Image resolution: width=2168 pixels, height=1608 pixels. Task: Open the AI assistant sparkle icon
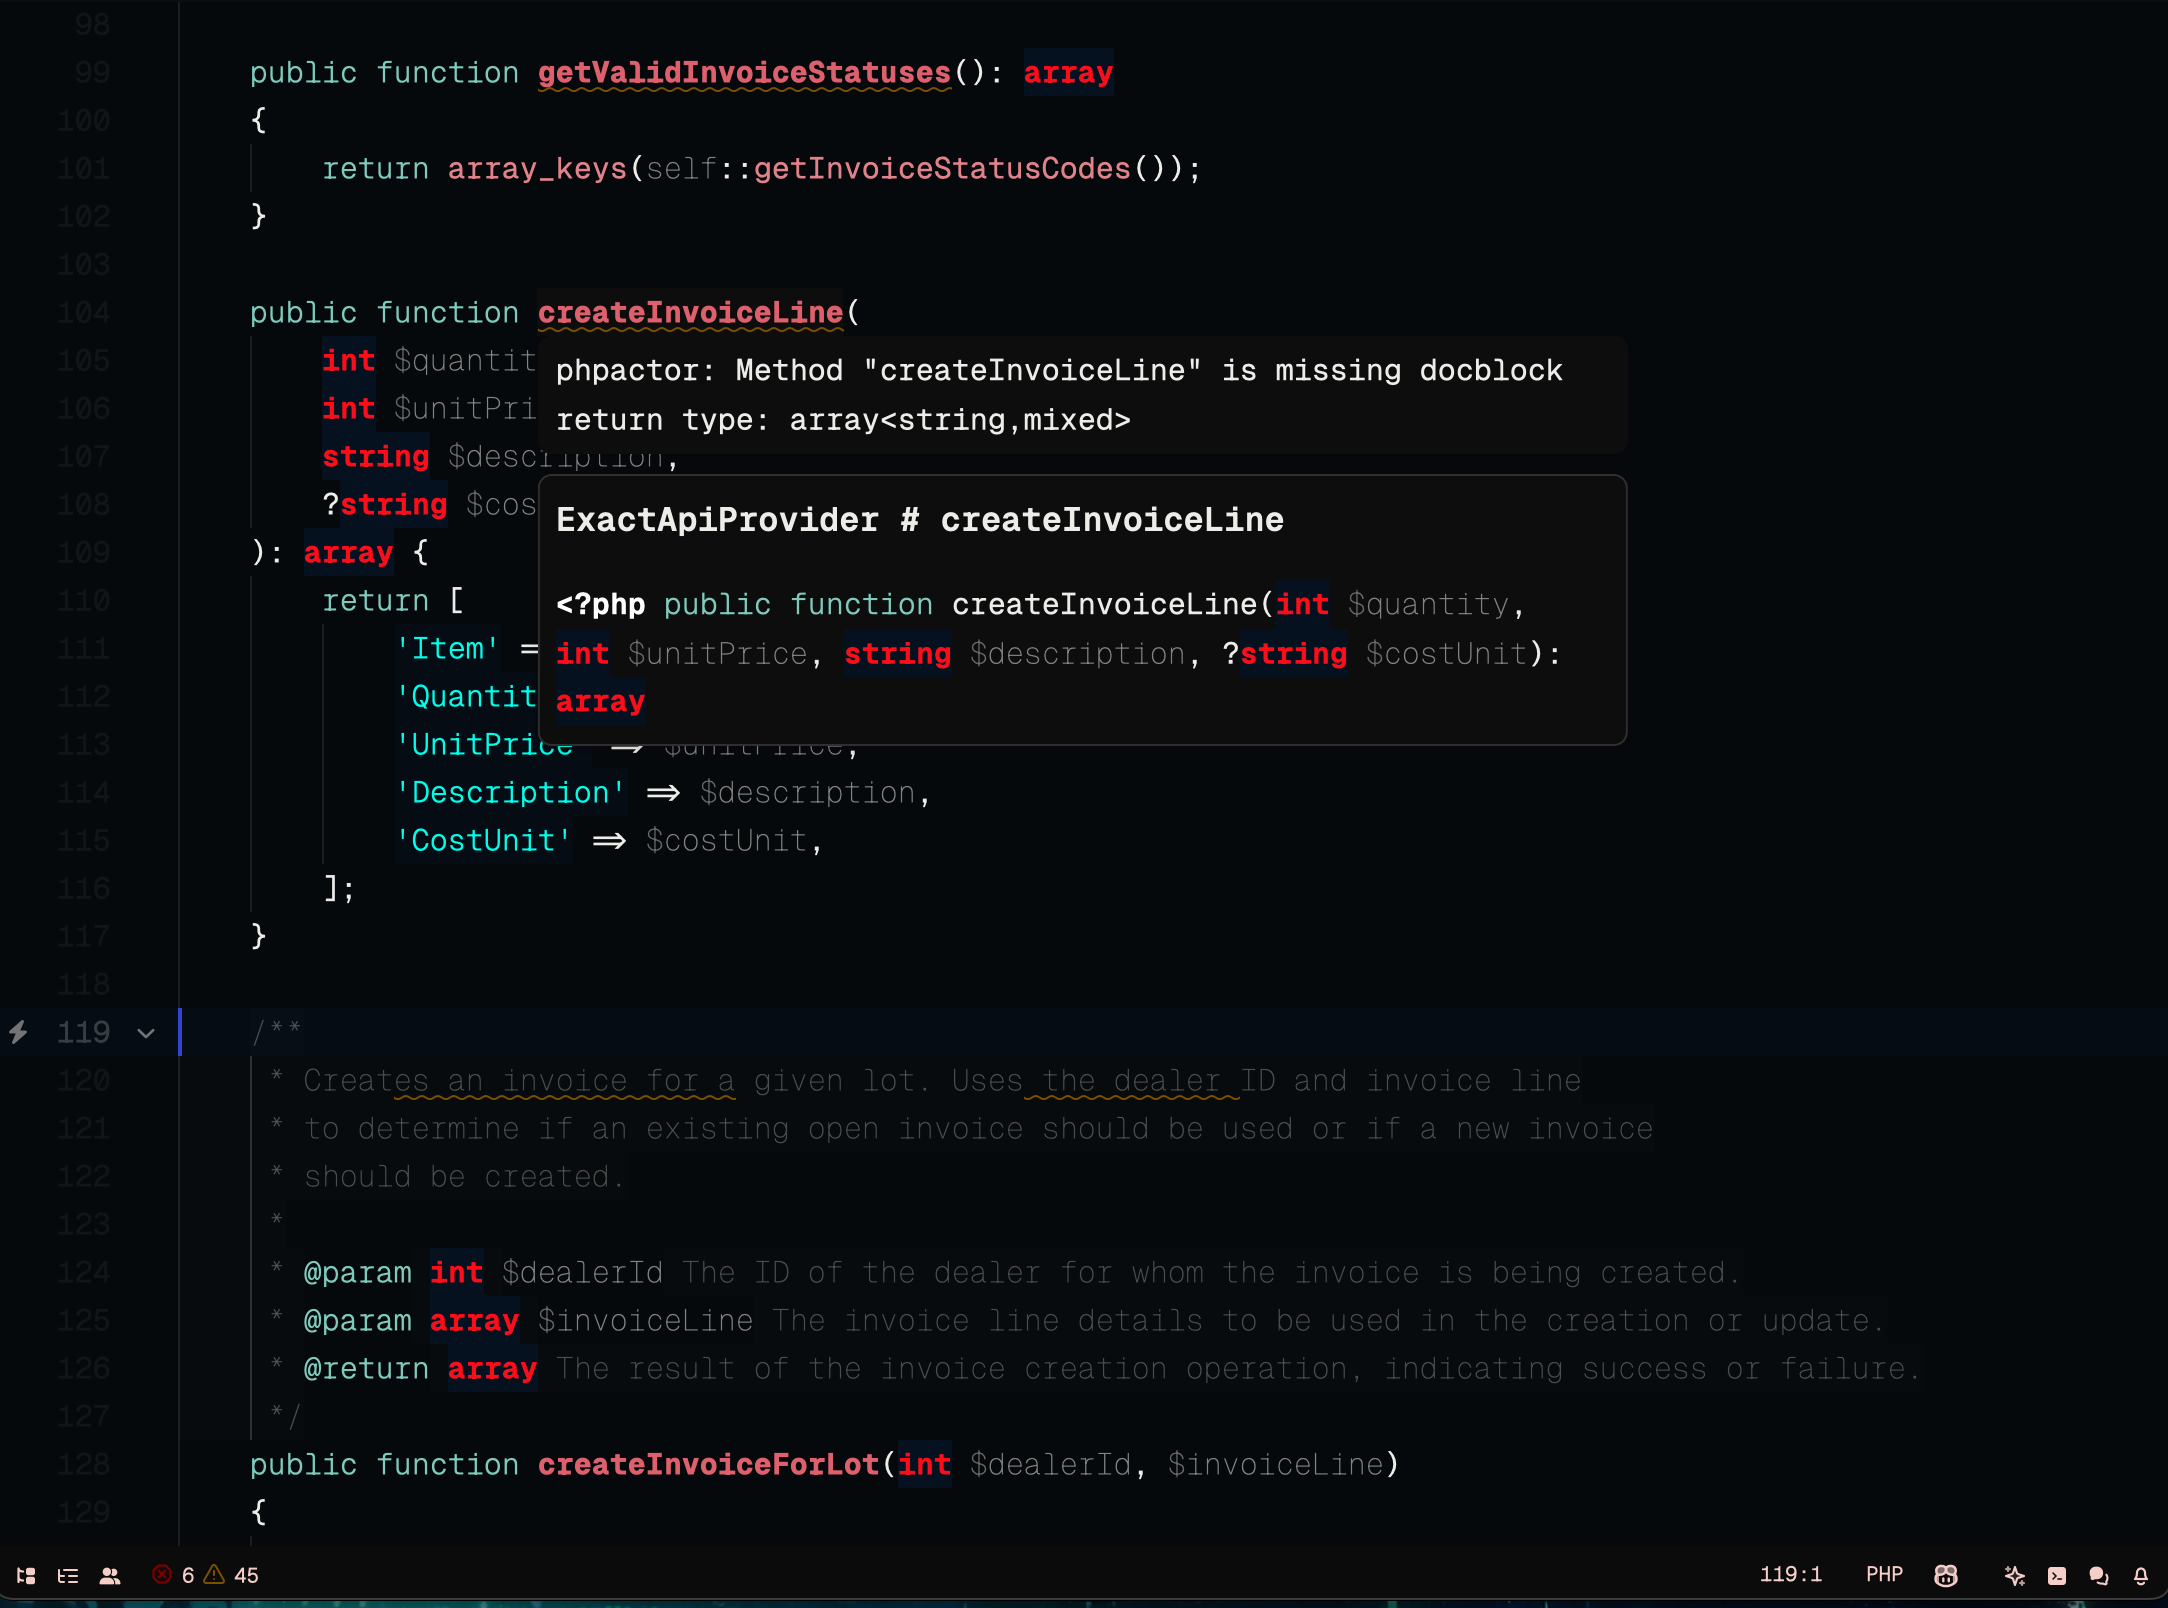click(x=2015, y=1575)
